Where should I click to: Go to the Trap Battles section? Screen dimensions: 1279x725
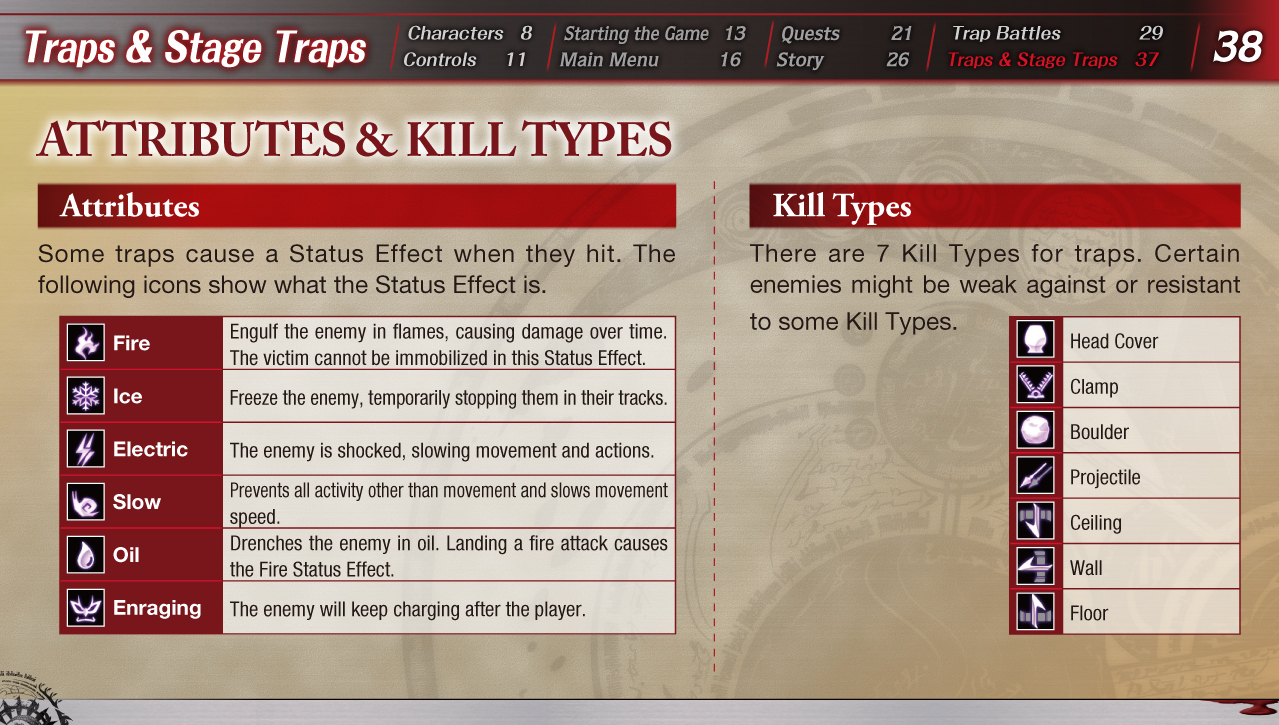pos(1057,33)
